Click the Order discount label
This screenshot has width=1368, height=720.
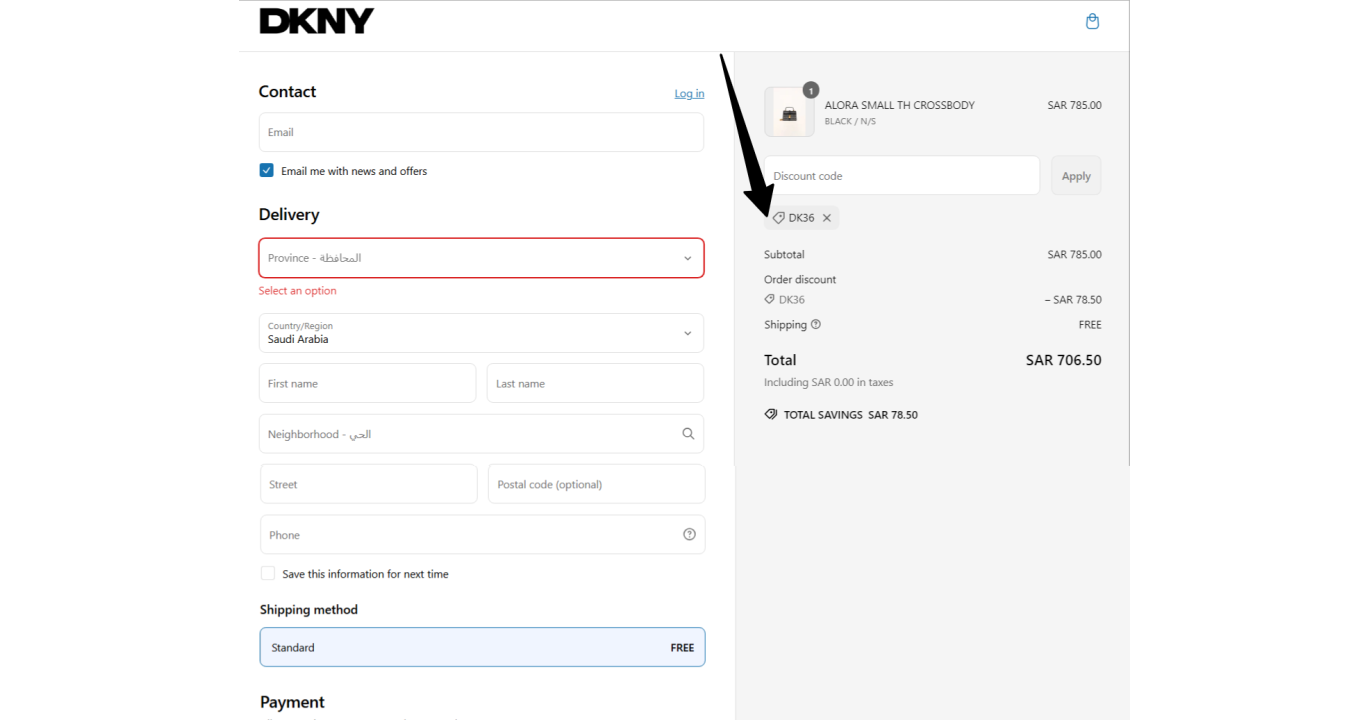[x=800, y=280]
